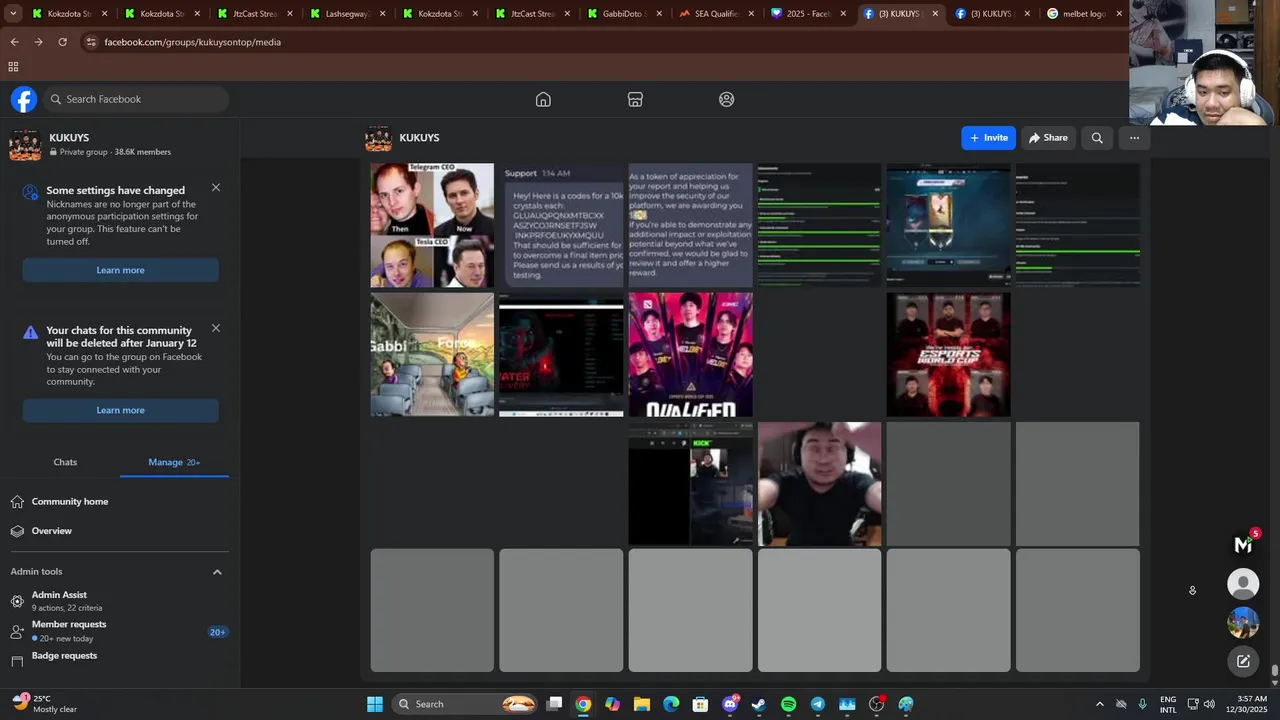The image size is (1280, 720).
Task: Open the QUALIFIED team photo thumbnail
Action: [690, 354]
